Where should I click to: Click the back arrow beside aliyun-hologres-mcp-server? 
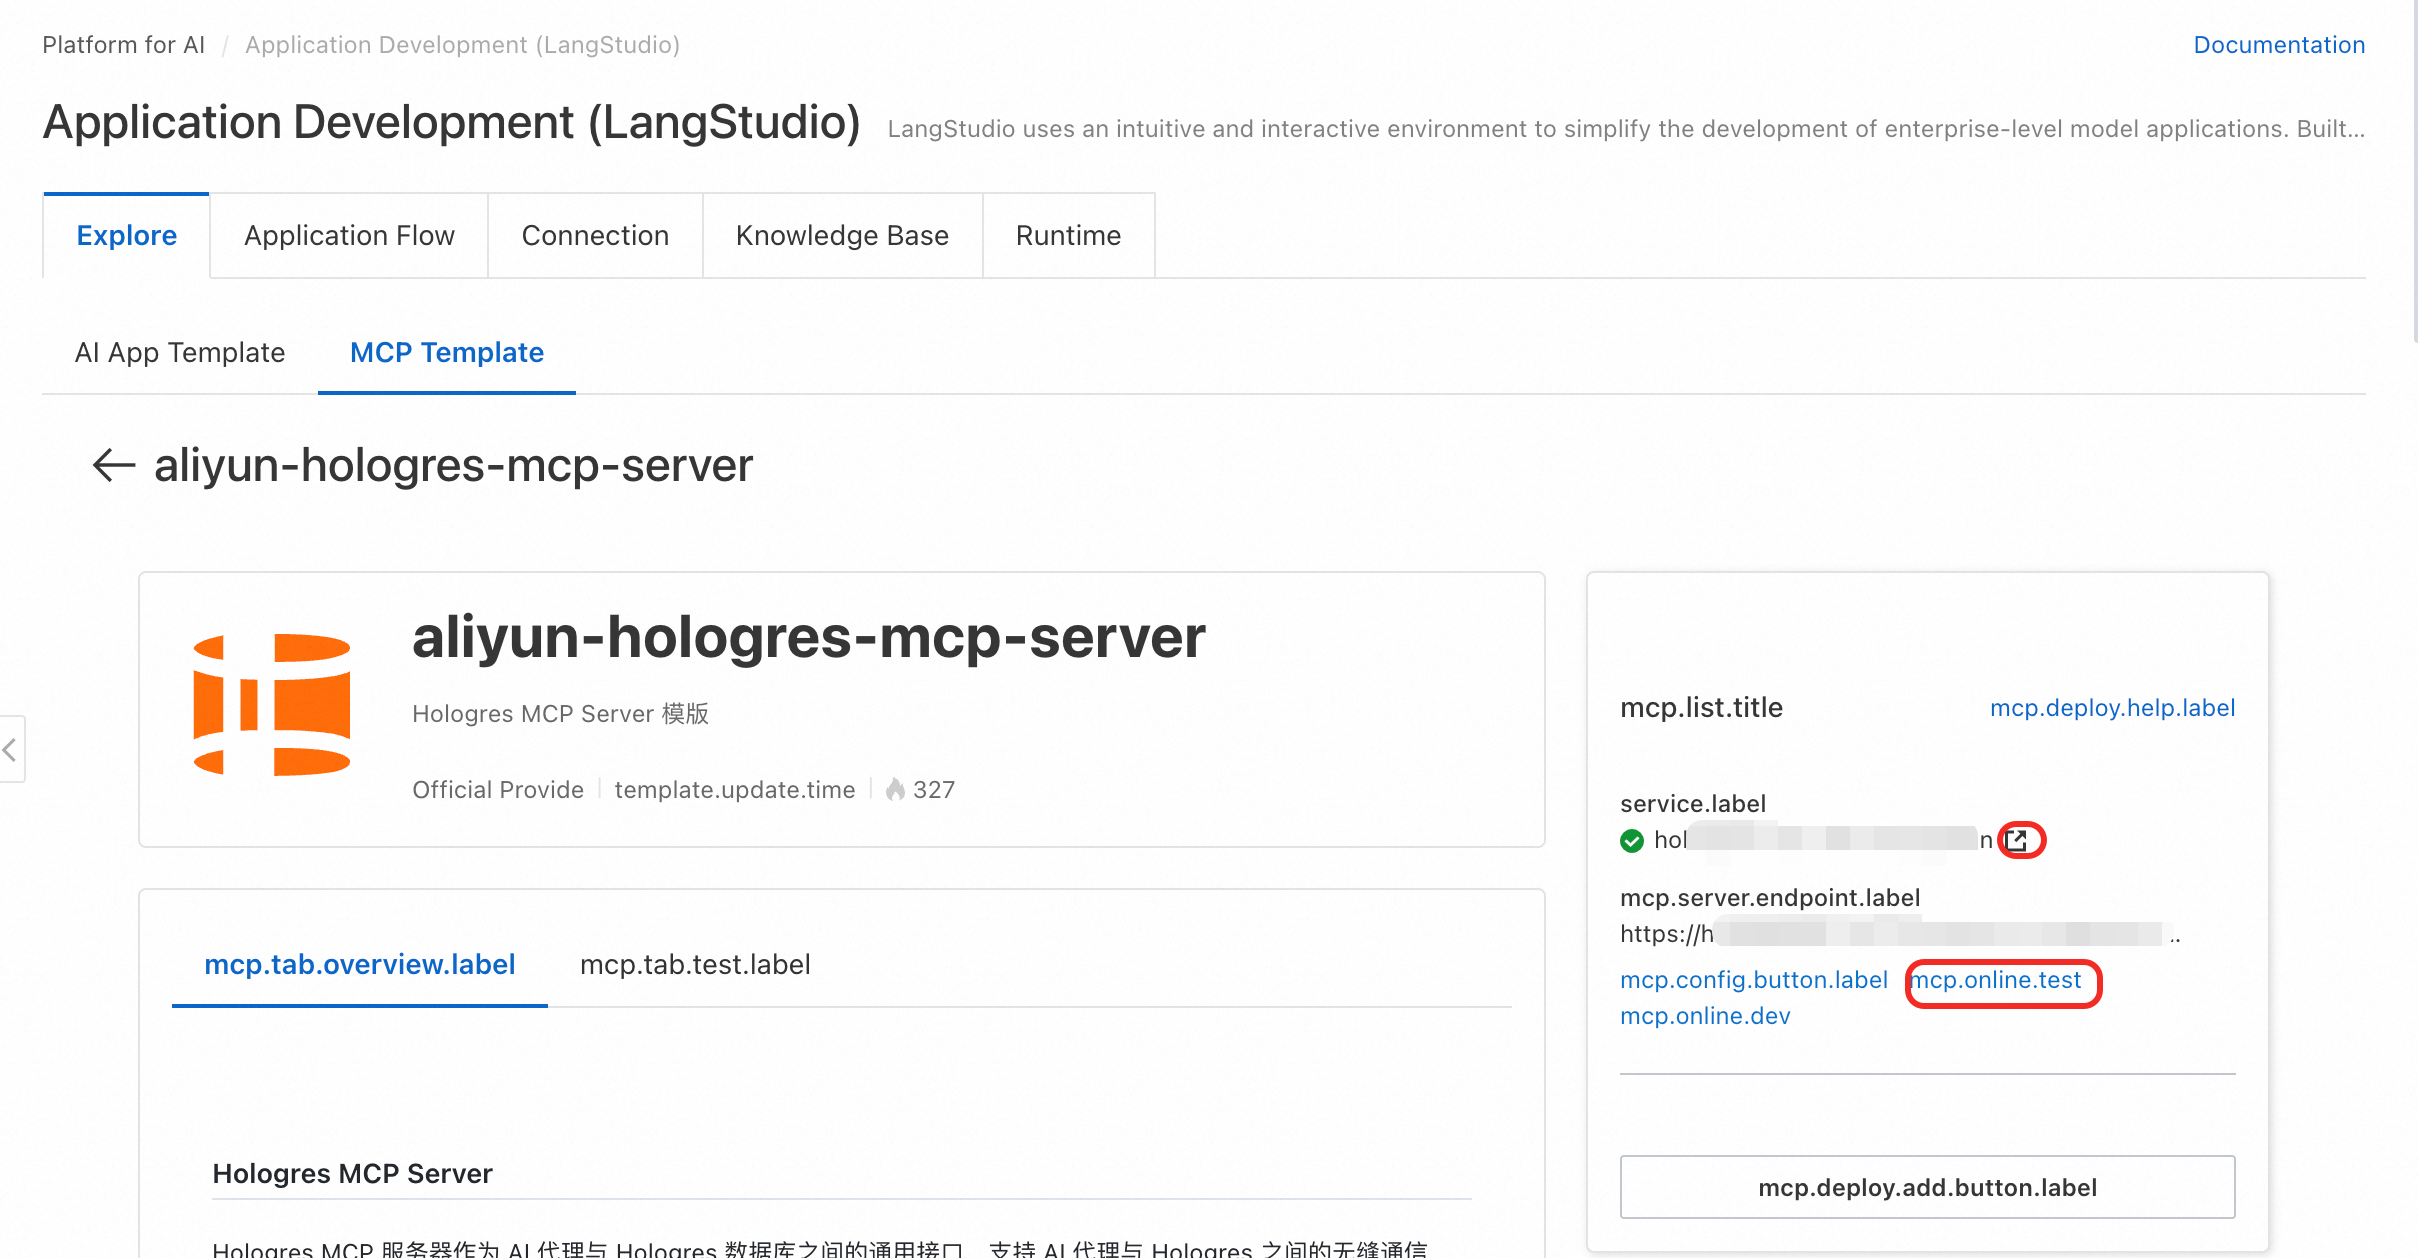[113, 465]
